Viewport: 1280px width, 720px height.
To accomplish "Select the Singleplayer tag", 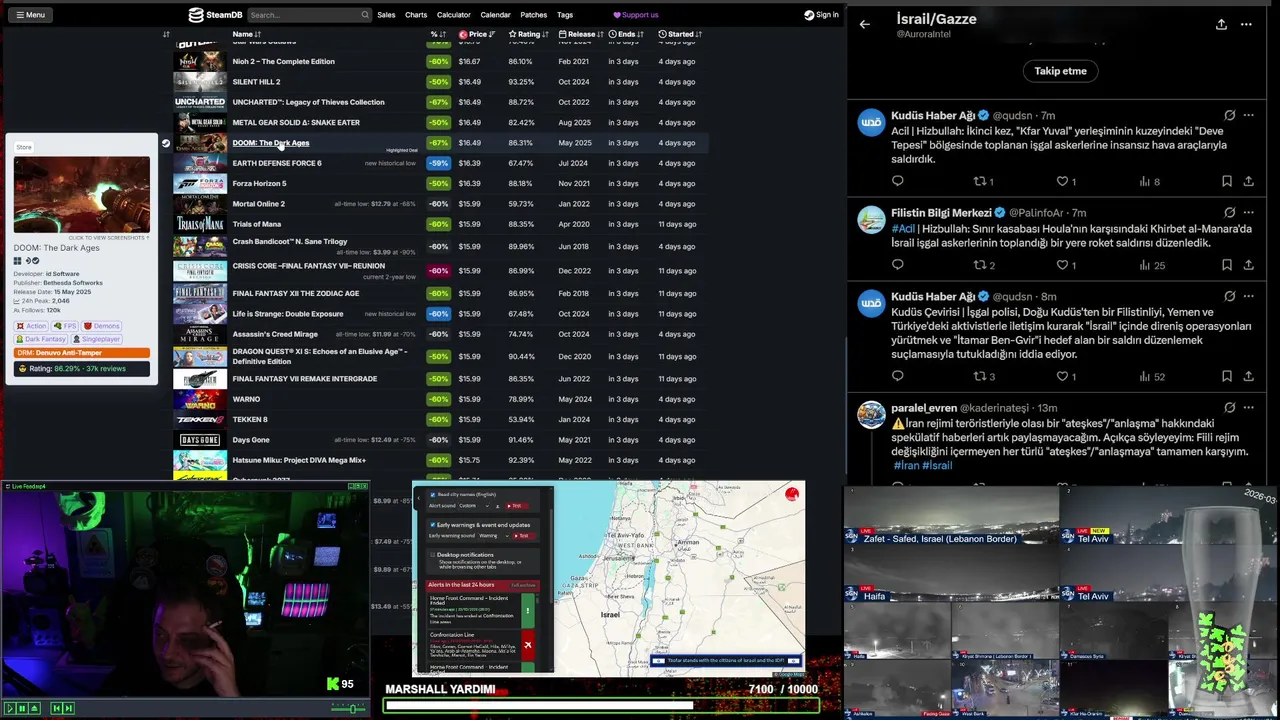I will click(x=97, y=339).
